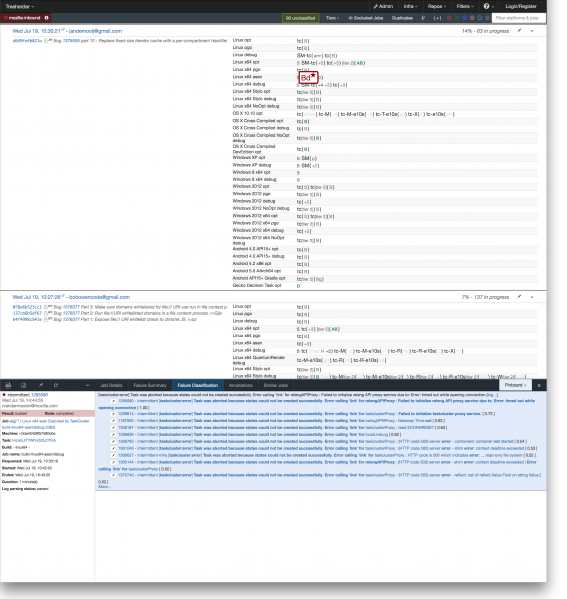Toggle the Duplicates display option
Screen dimensions: 567x599
coord(402,18)
